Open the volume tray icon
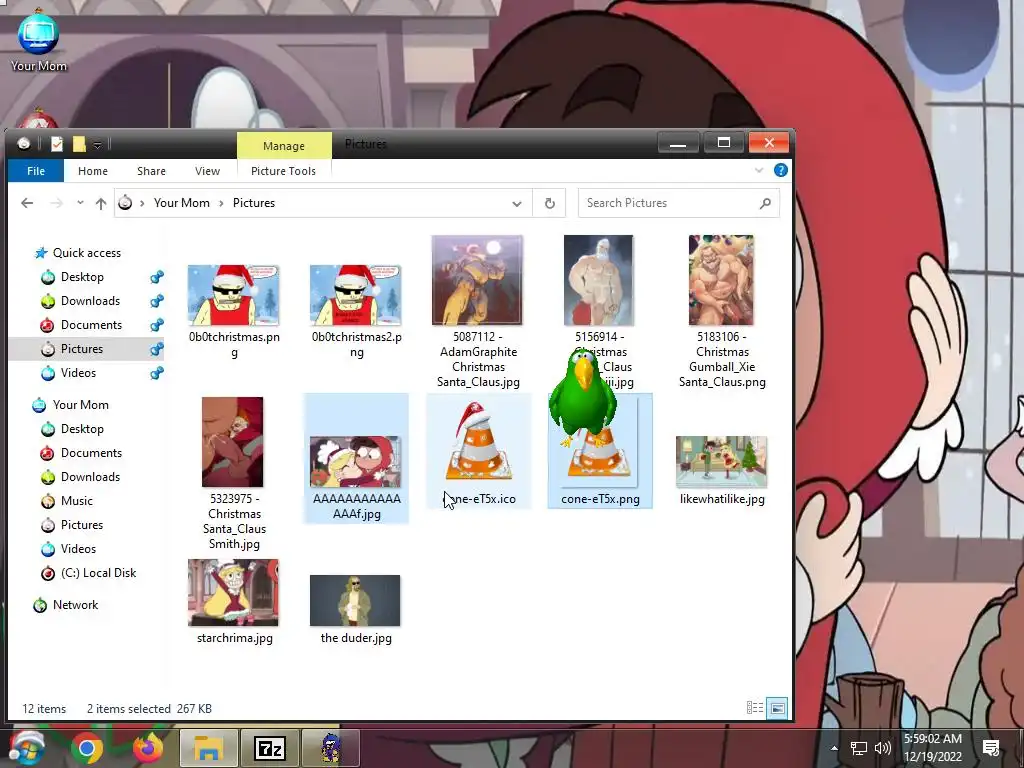The height and width of the screenshot is (768, 1024). [883, 748]
